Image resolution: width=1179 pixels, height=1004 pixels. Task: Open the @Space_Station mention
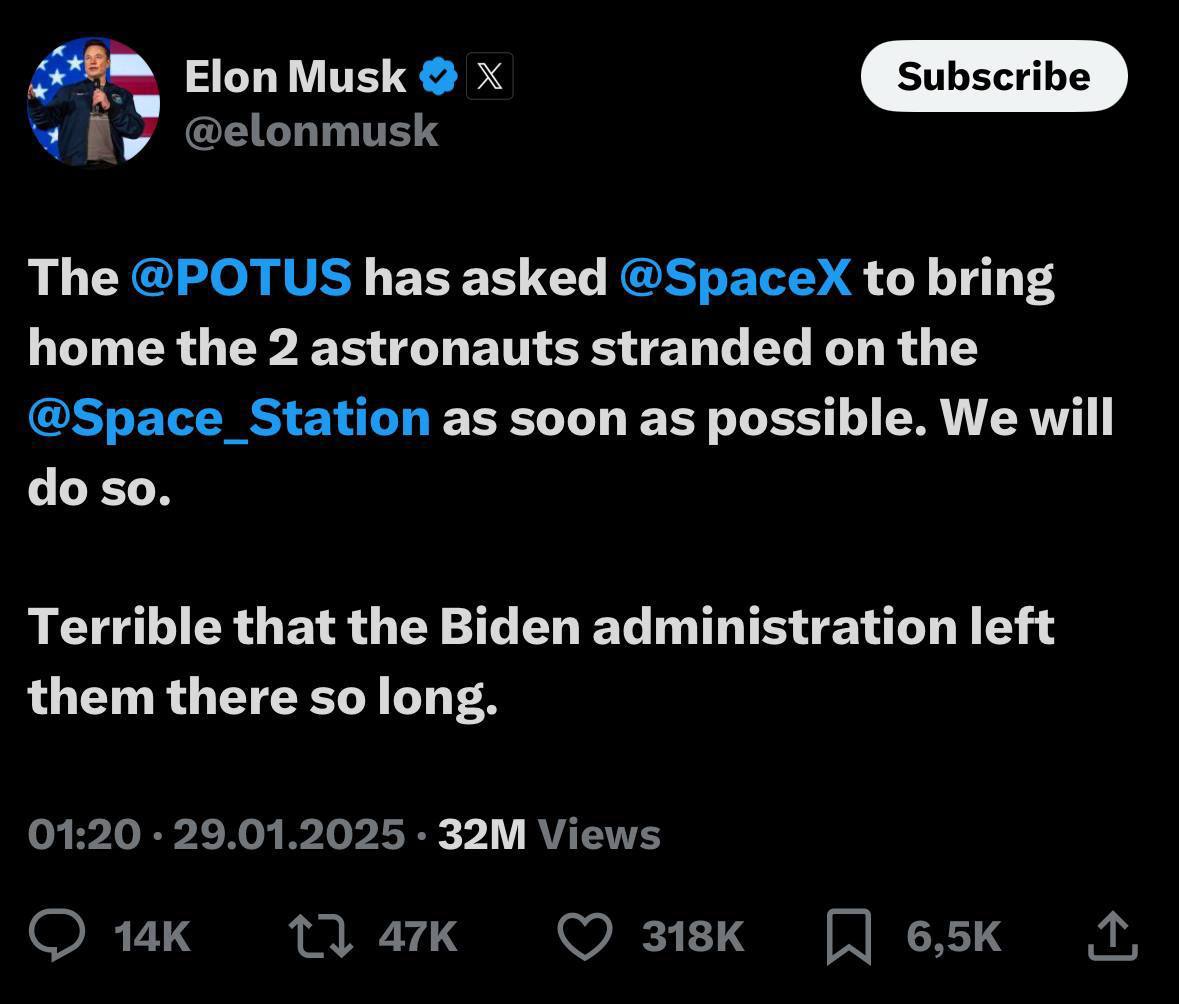(x=229, y=417)
